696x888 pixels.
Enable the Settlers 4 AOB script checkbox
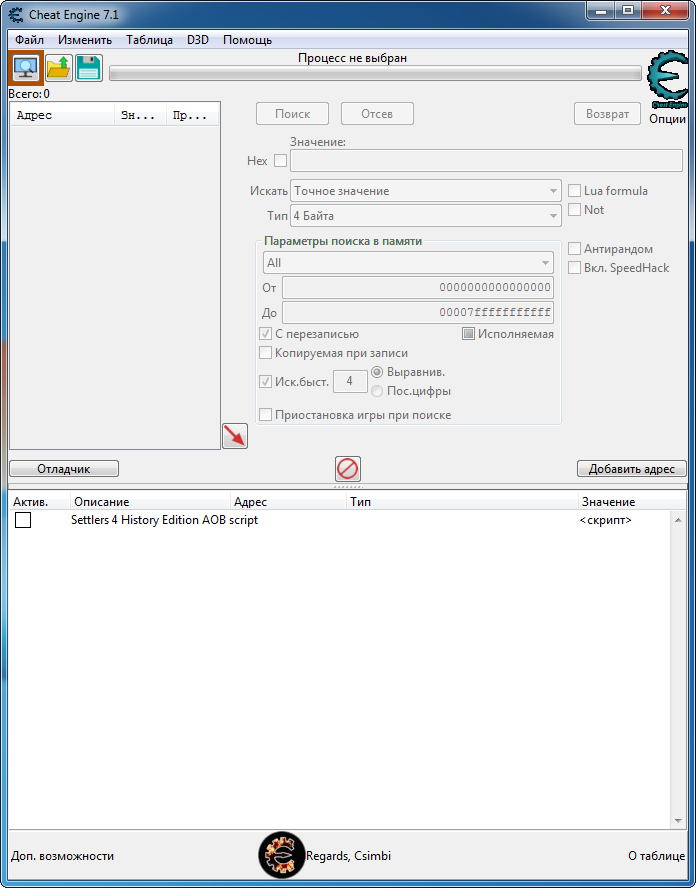pos(23,520)
